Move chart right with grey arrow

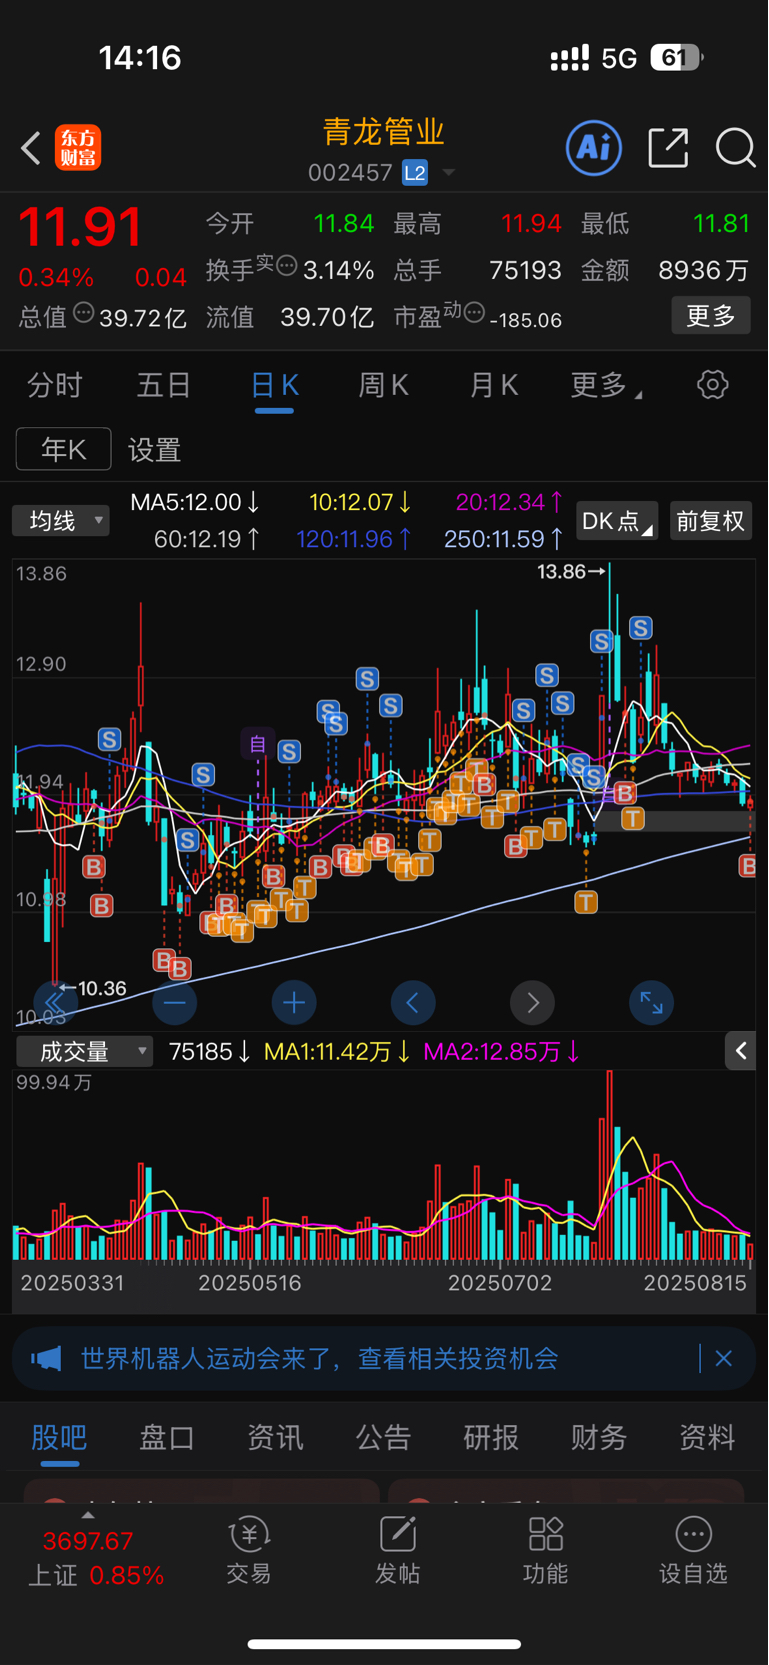532,1003
